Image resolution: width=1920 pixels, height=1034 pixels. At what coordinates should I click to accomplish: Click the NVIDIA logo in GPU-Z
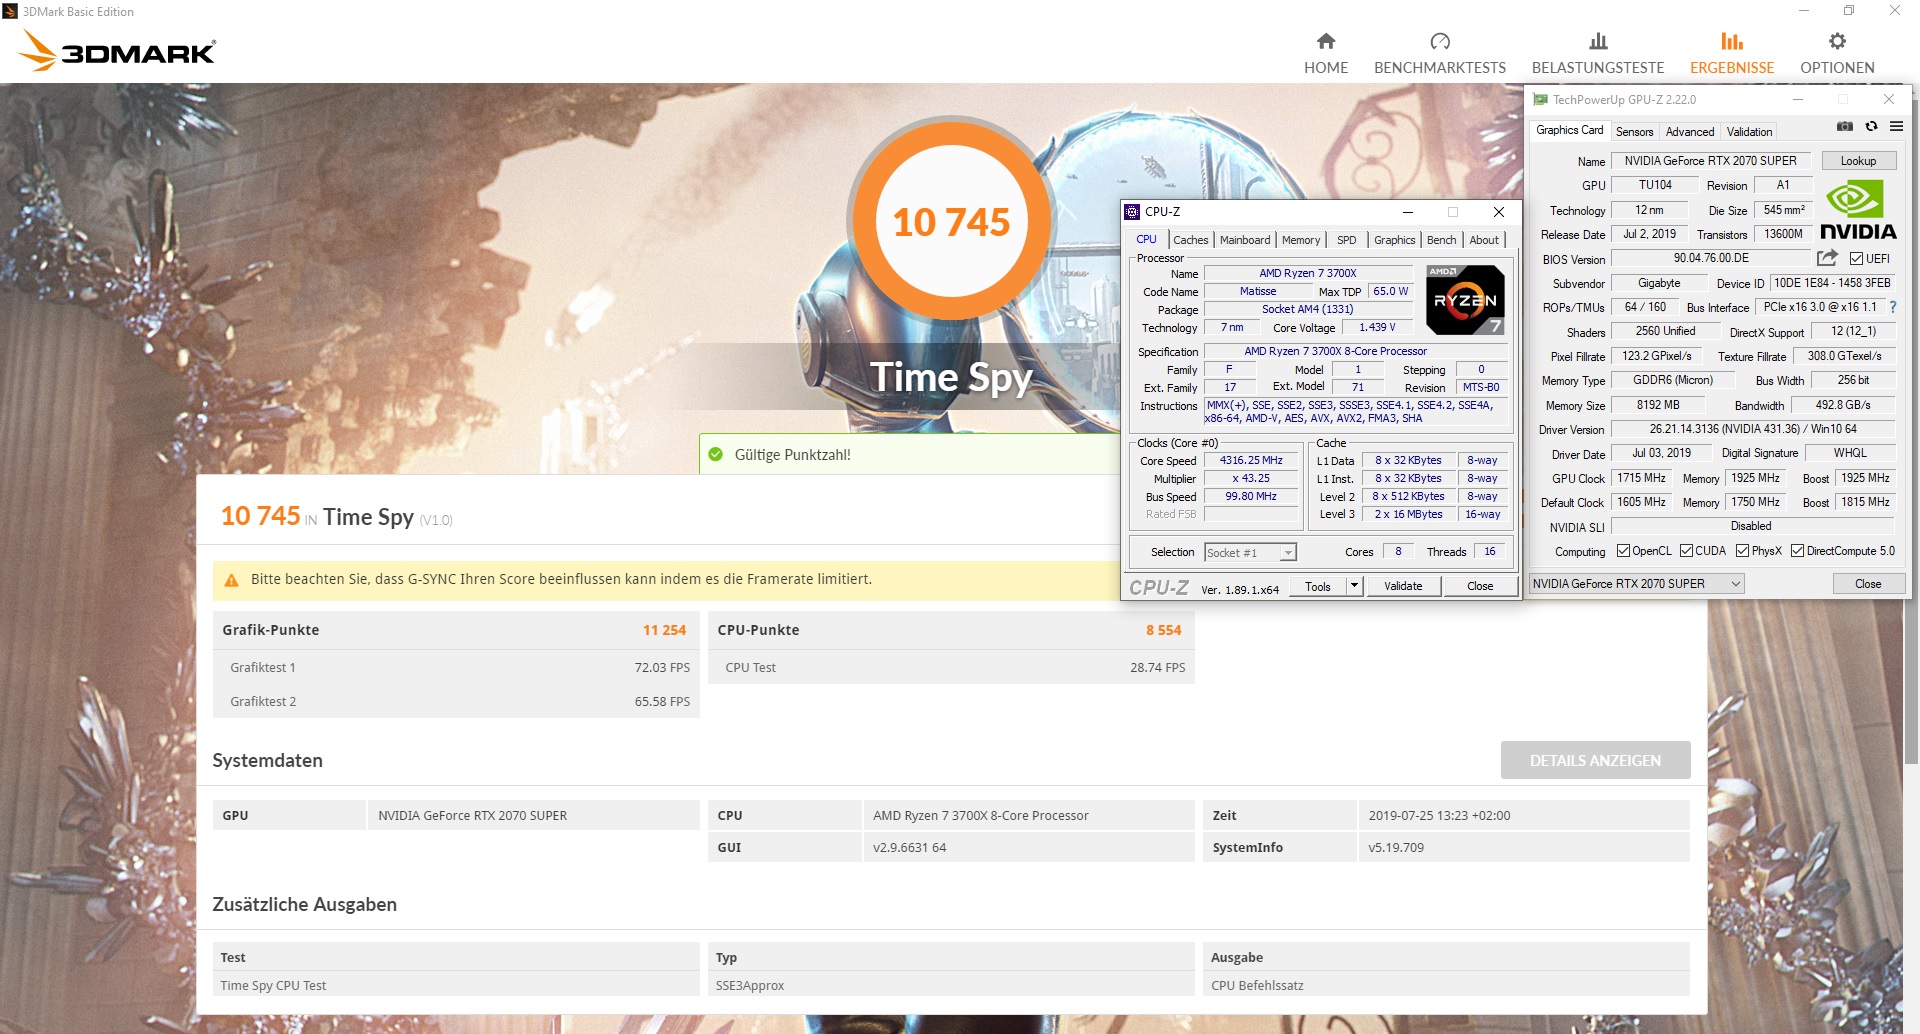point(1858,210)
